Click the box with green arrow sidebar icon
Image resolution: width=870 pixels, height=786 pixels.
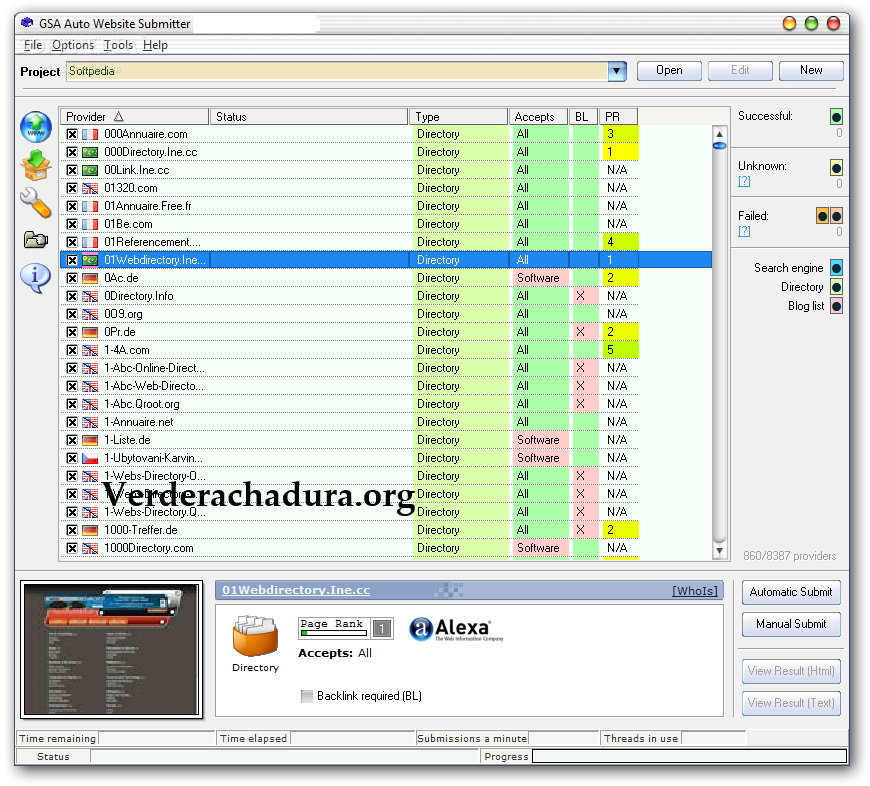point(36,165)
